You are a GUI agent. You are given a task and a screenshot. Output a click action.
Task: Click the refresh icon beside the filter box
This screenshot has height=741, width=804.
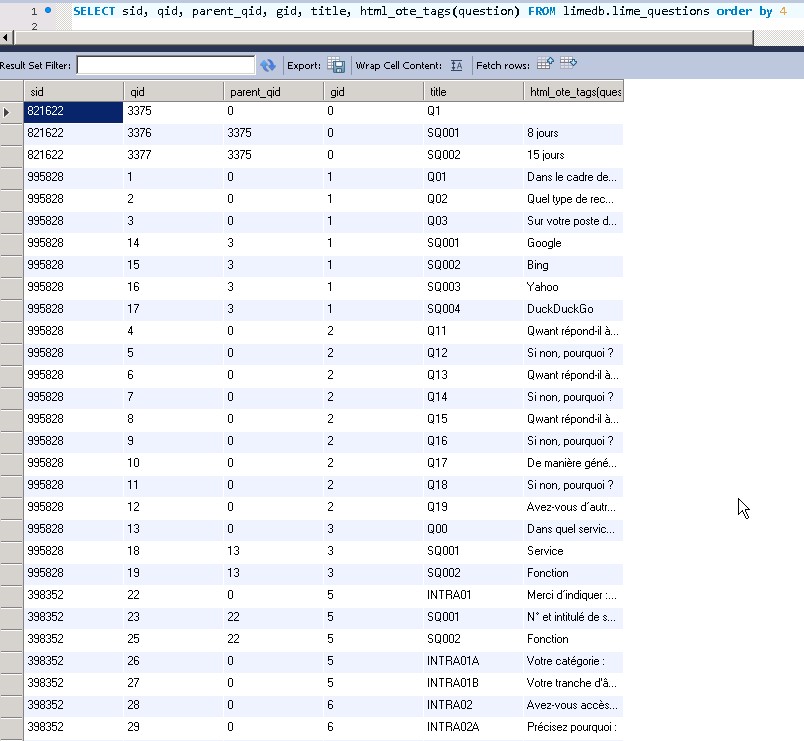point(267,65)
